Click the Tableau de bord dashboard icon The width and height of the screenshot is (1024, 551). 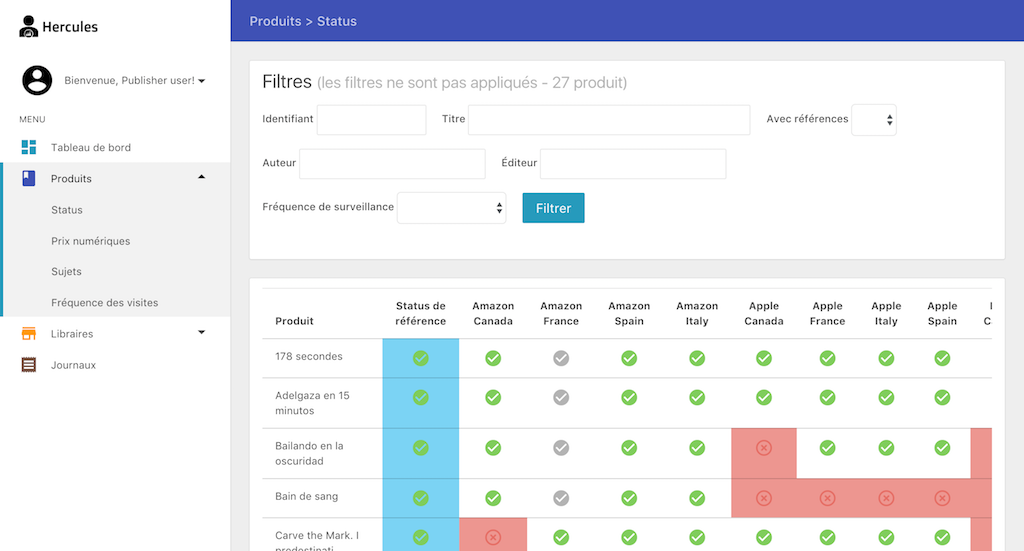(29, 148)
